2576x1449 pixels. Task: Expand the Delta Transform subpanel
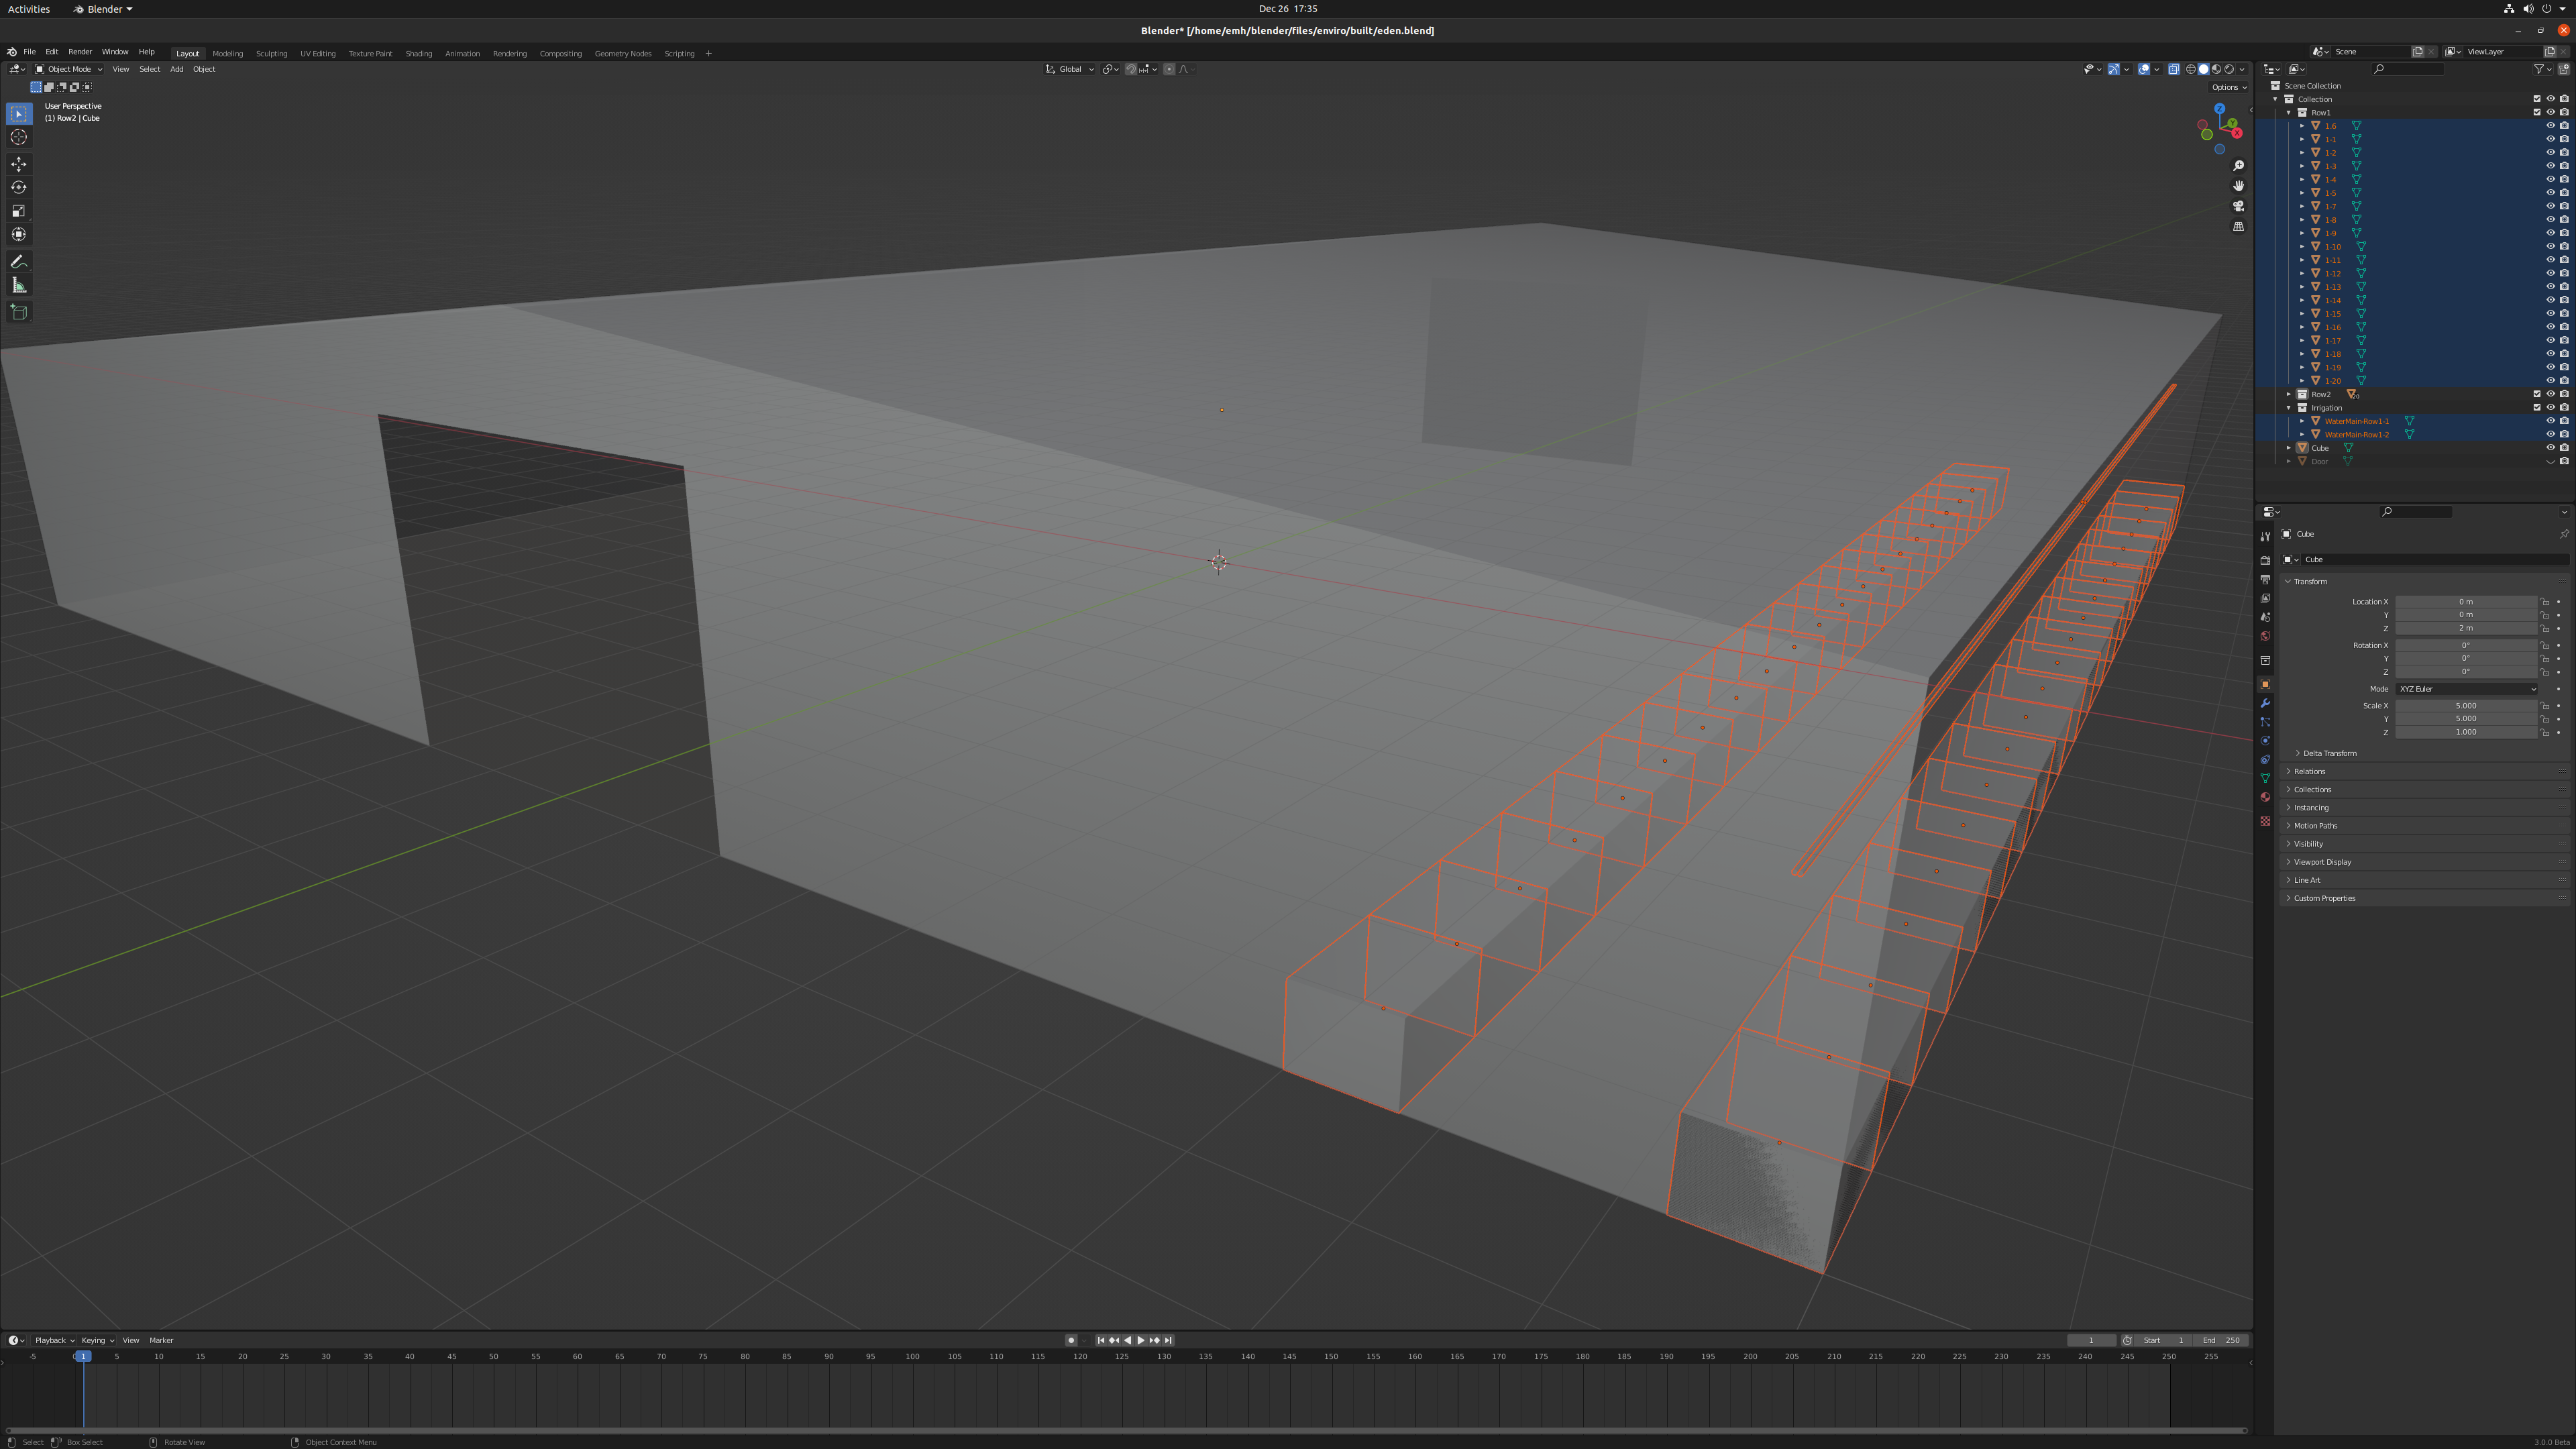2330,753
